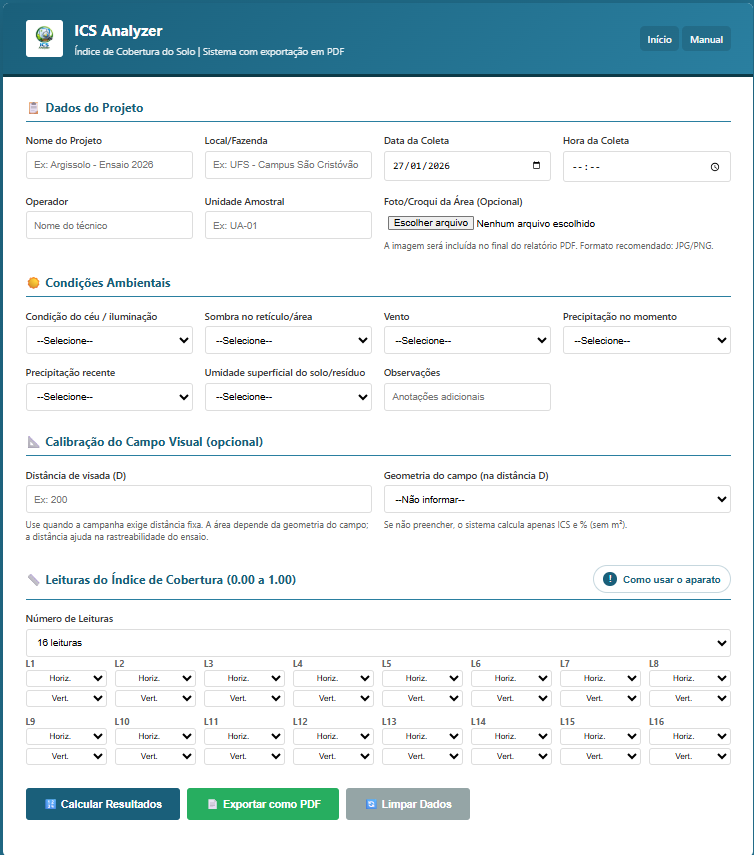Open the Manual page
Screen dimensions: 754x855
point(706,38)
